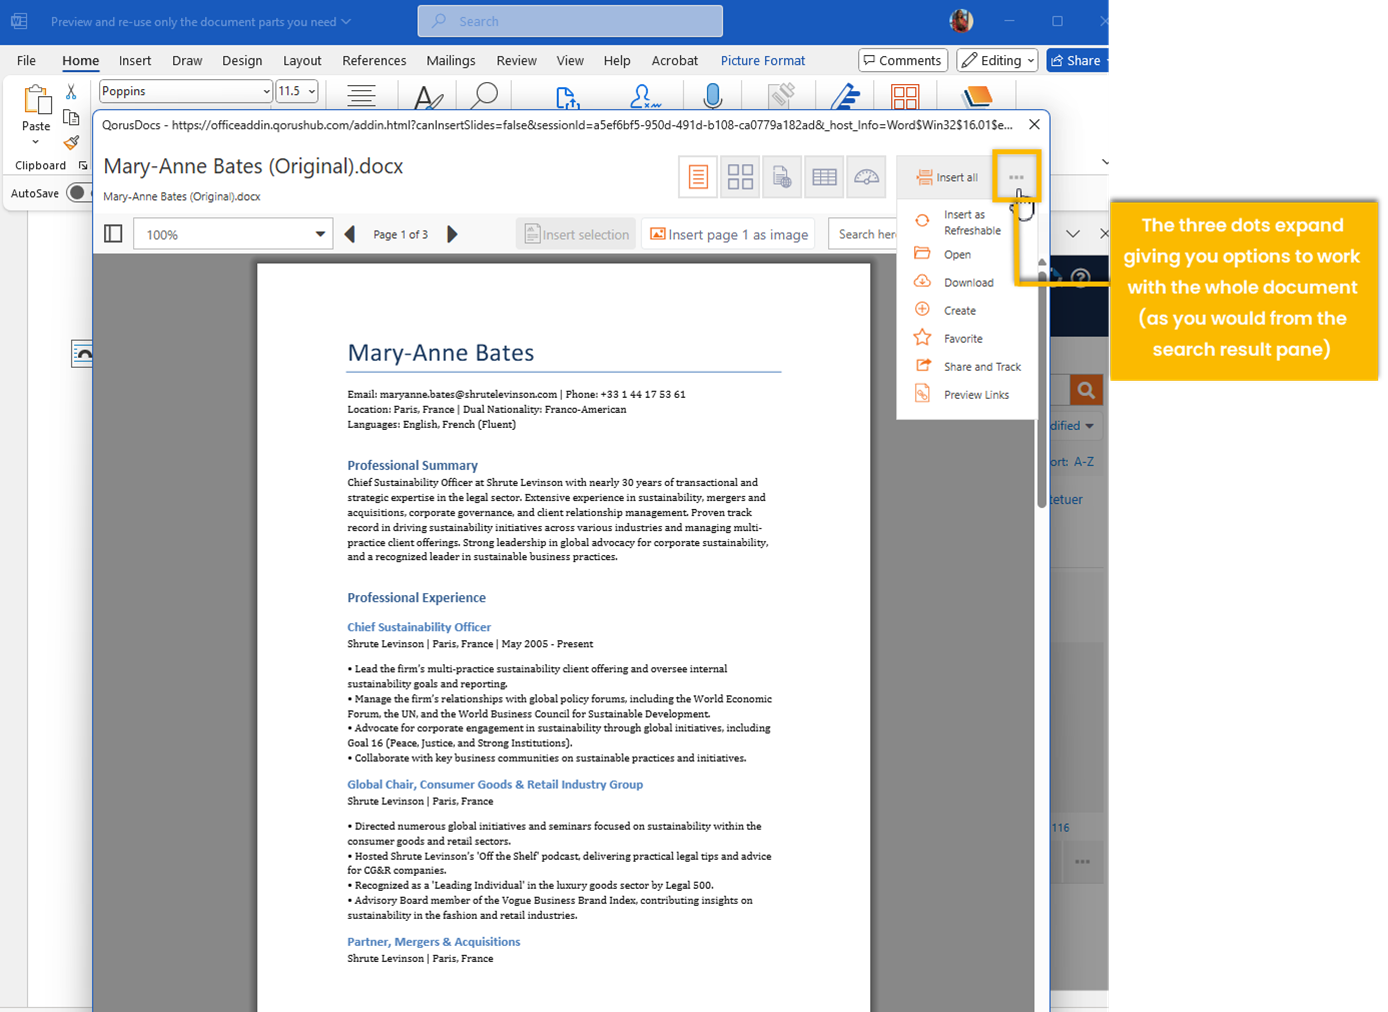Switch to single page document view icon

(698, 177)
